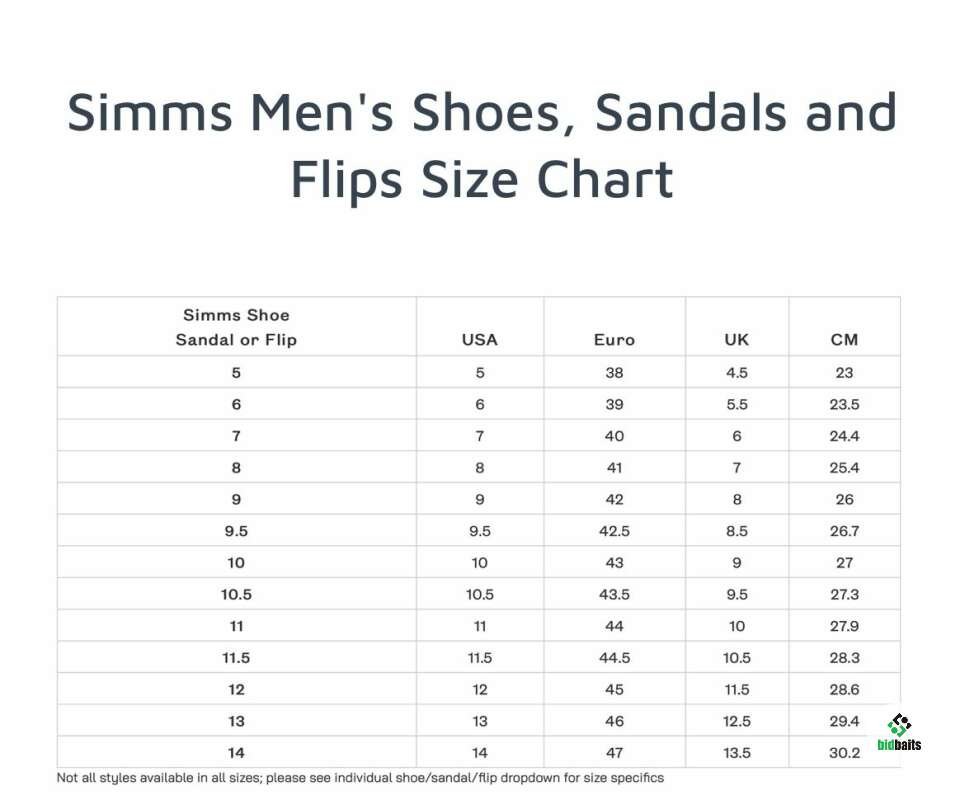
Task: Click the UK 10.5 cell
Action: (737, 658)
